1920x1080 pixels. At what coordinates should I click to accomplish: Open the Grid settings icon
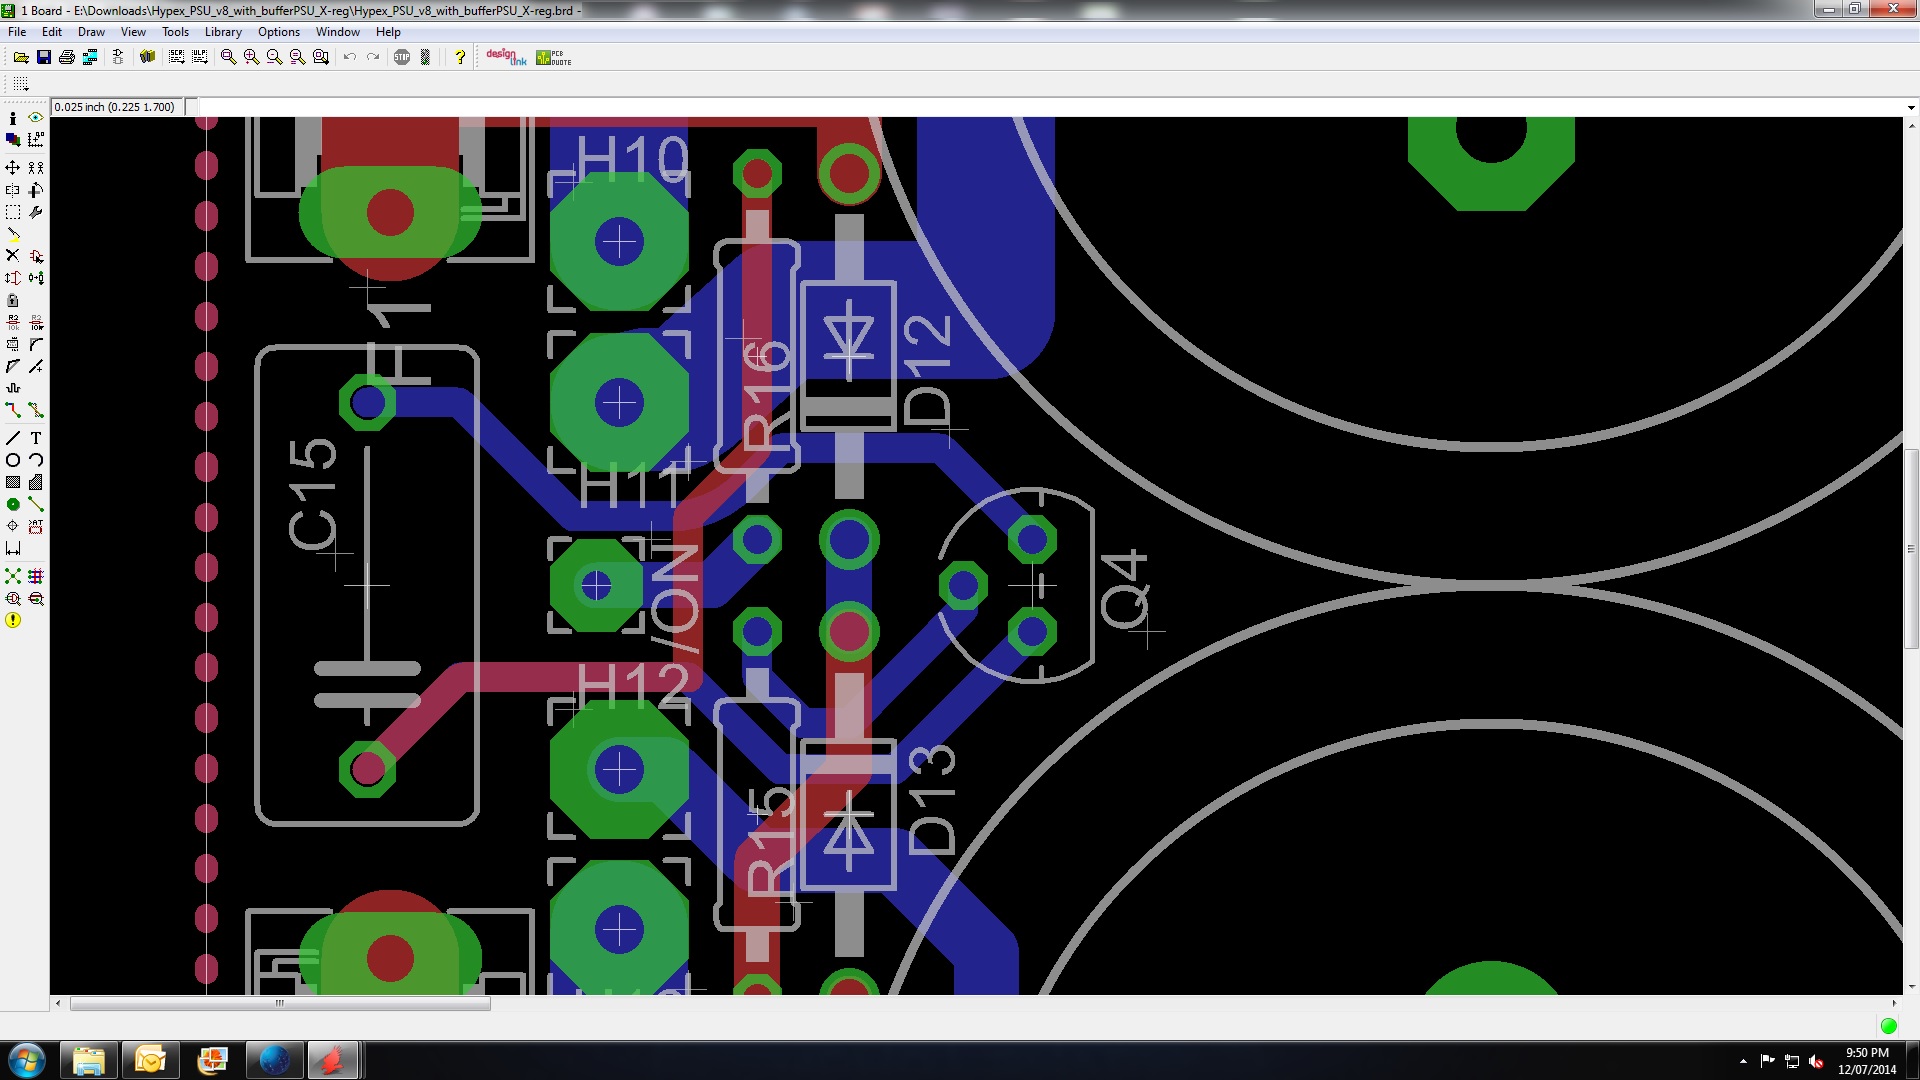[21, 84]
